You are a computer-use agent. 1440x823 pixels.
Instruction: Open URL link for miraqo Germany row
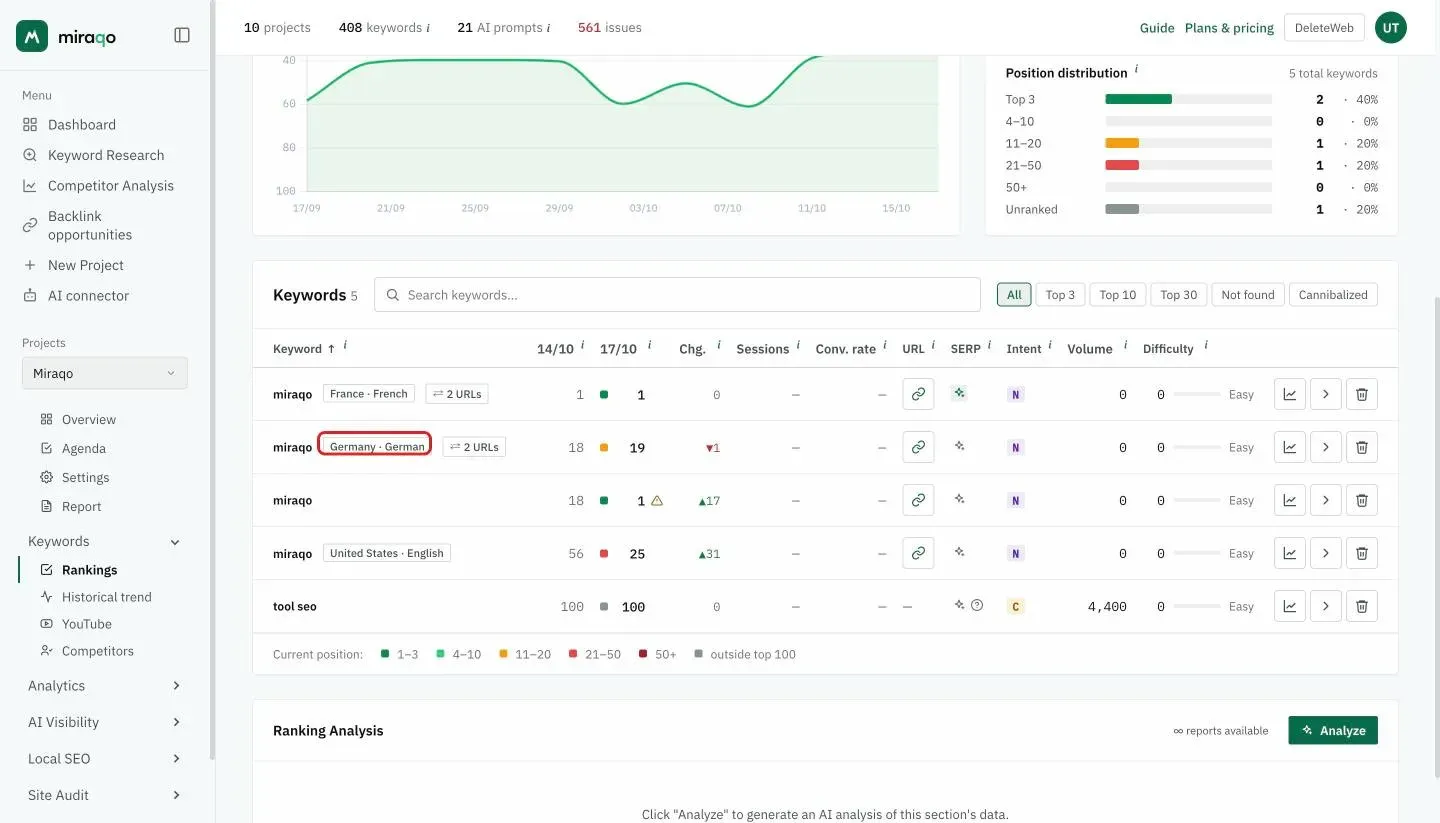pos(918,447)
